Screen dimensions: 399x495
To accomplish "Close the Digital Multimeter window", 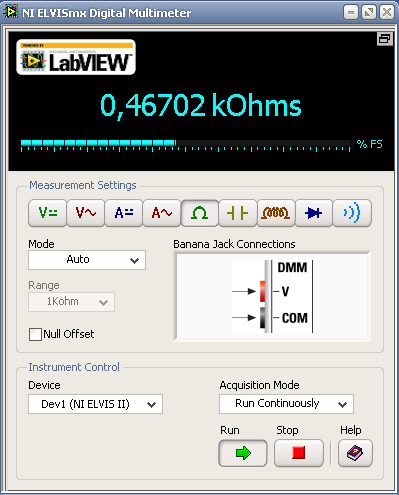I will (387, 13).
